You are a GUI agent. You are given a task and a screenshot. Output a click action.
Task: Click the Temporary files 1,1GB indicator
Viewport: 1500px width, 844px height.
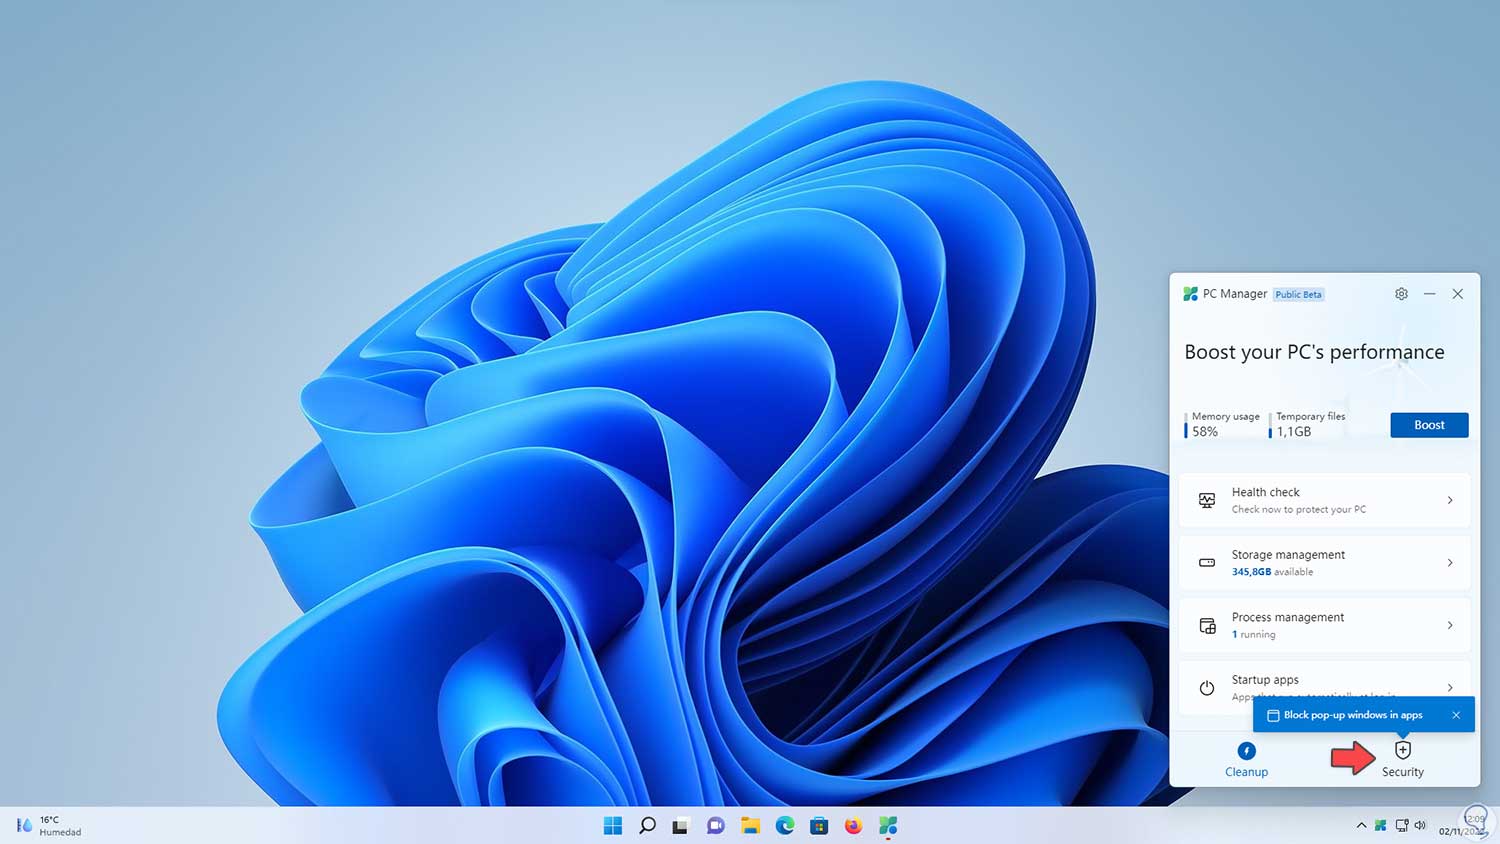point(1308,425)
